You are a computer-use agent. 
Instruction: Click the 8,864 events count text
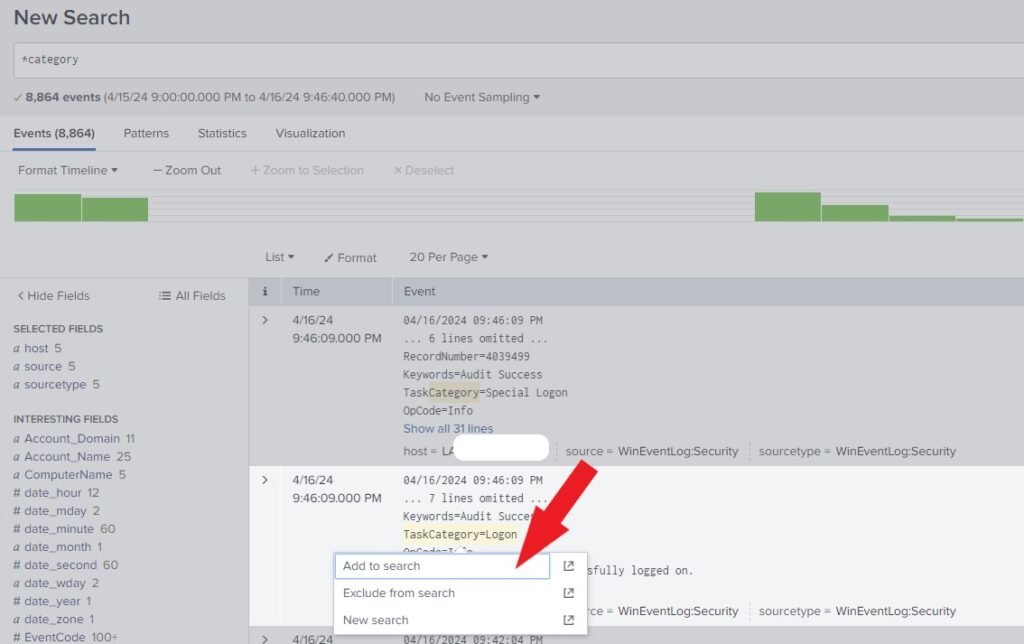pyautogui.click(x=63, y=97)
